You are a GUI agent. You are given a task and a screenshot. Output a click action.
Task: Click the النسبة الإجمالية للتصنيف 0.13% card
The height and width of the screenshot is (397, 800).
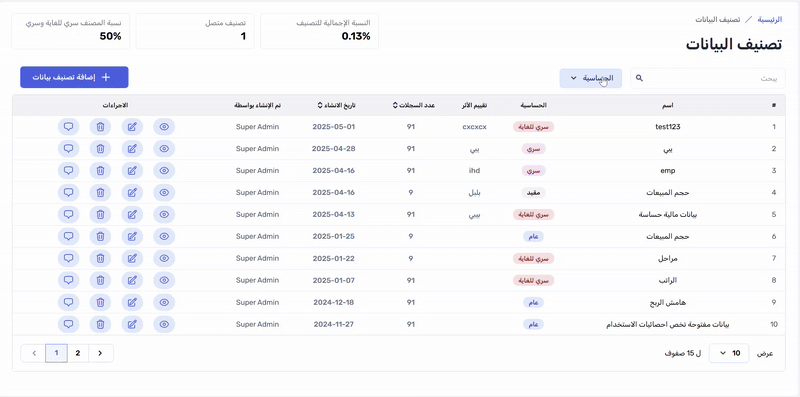[x=319, y=31]
